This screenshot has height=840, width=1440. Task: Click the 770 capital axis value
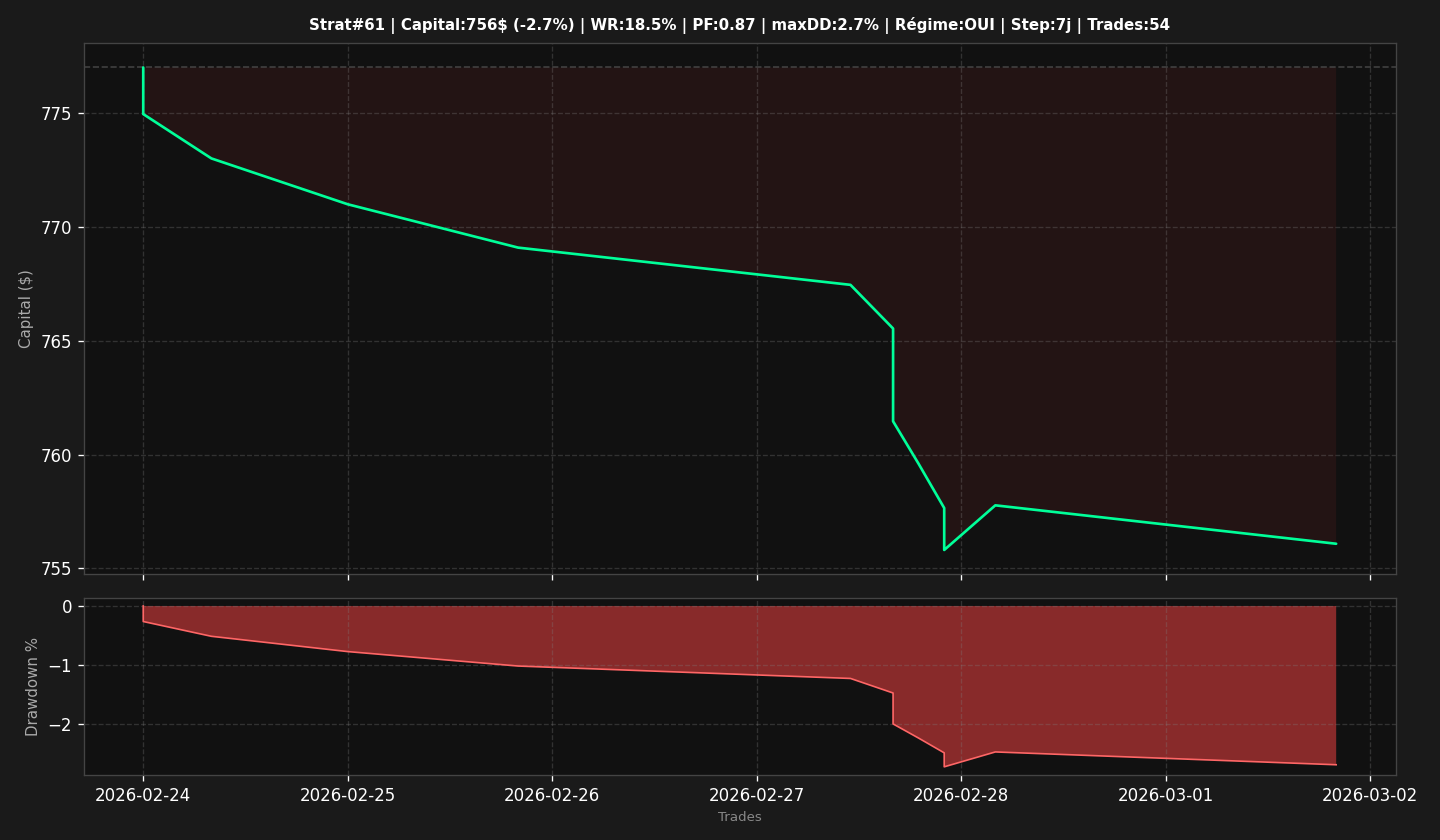[x=57, y=228]
